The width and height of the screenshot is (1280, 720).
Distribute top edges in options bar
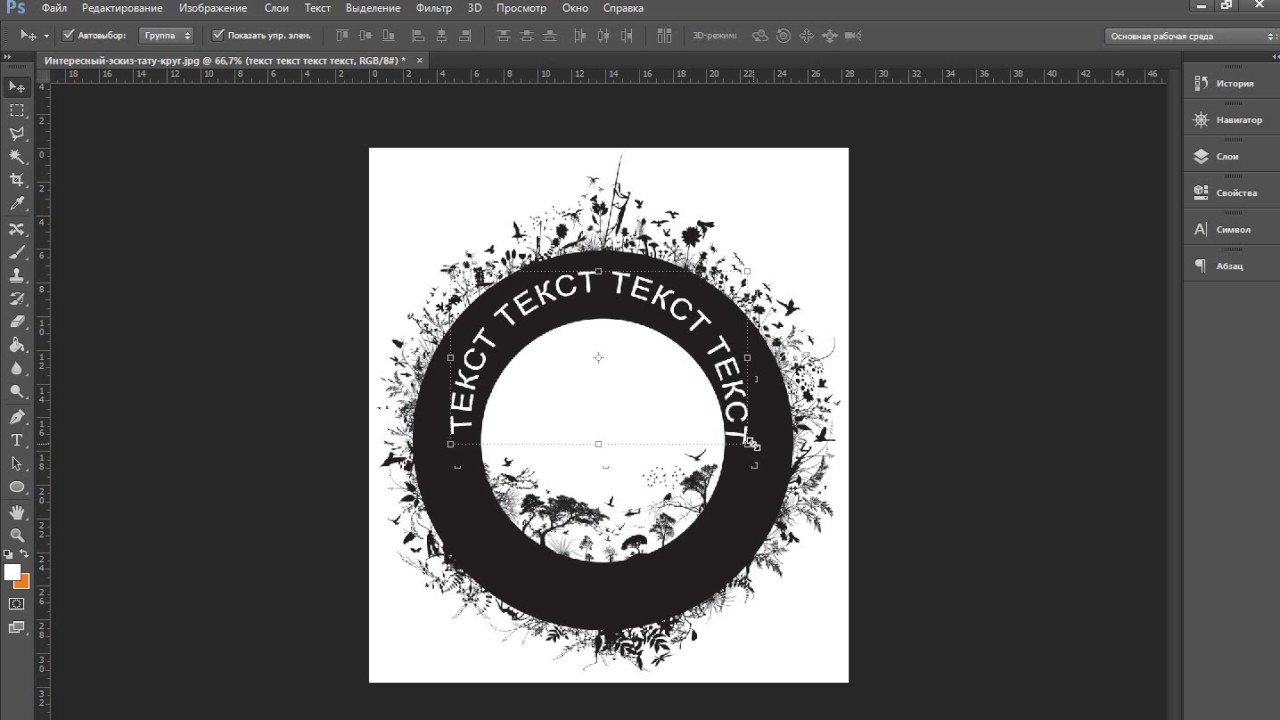point(503,36)
